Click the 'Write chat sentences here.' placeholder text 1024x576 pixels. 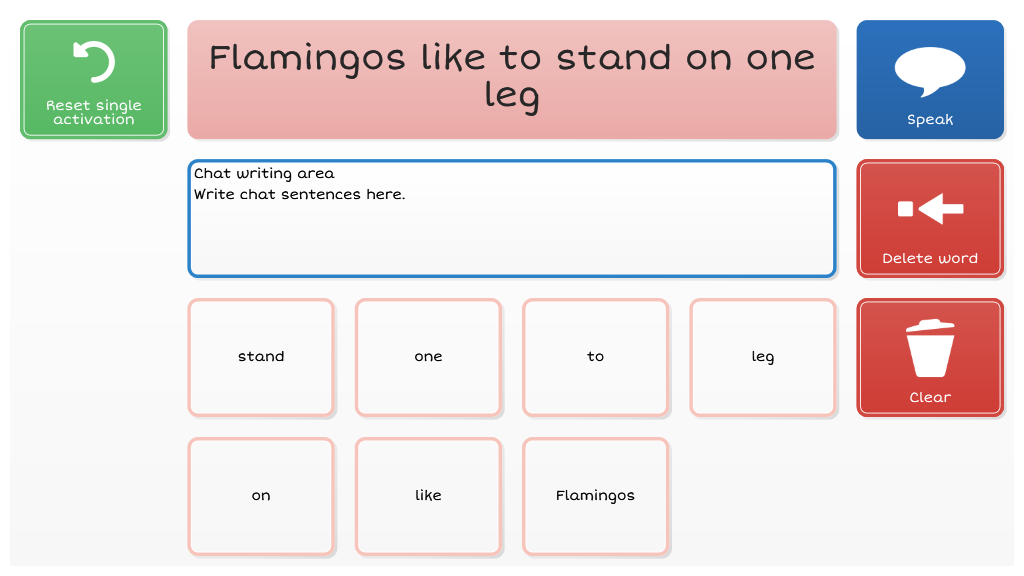(x=300, y=195)
